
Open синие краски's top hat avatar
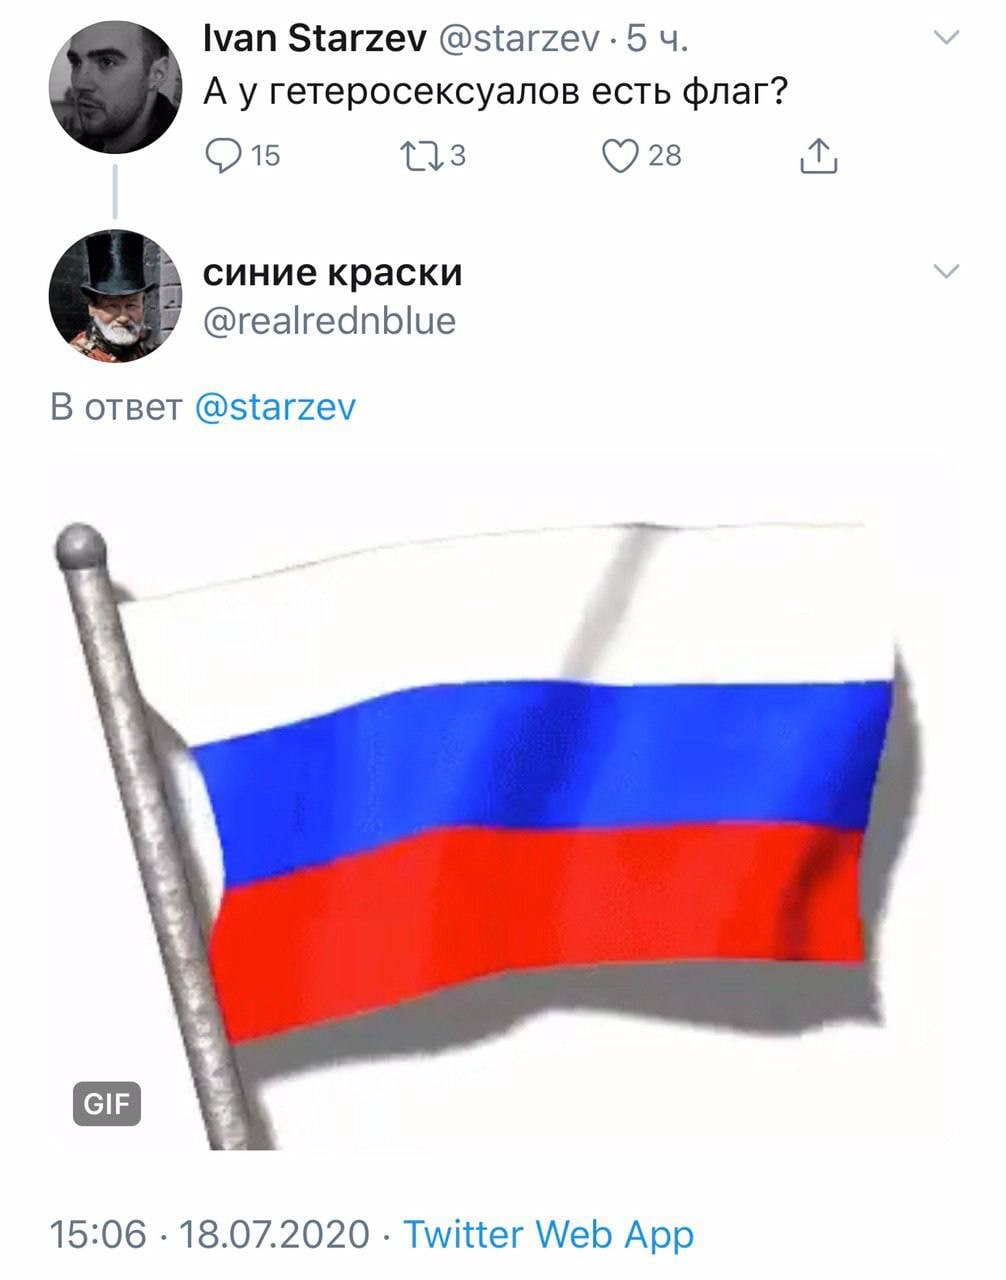[115, 296]
